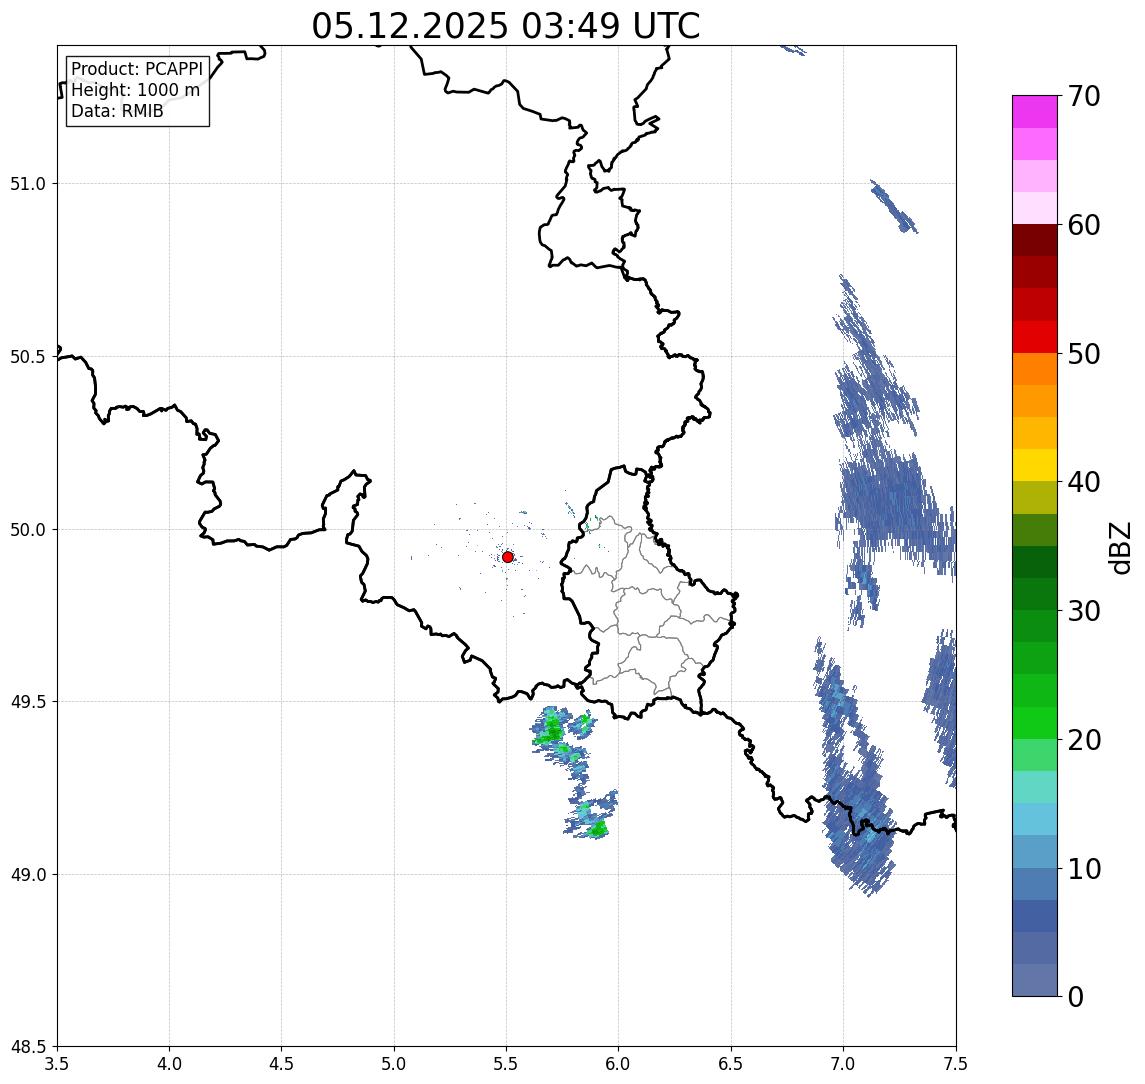Click the latitude axis label 50.5

coord(28,357)
